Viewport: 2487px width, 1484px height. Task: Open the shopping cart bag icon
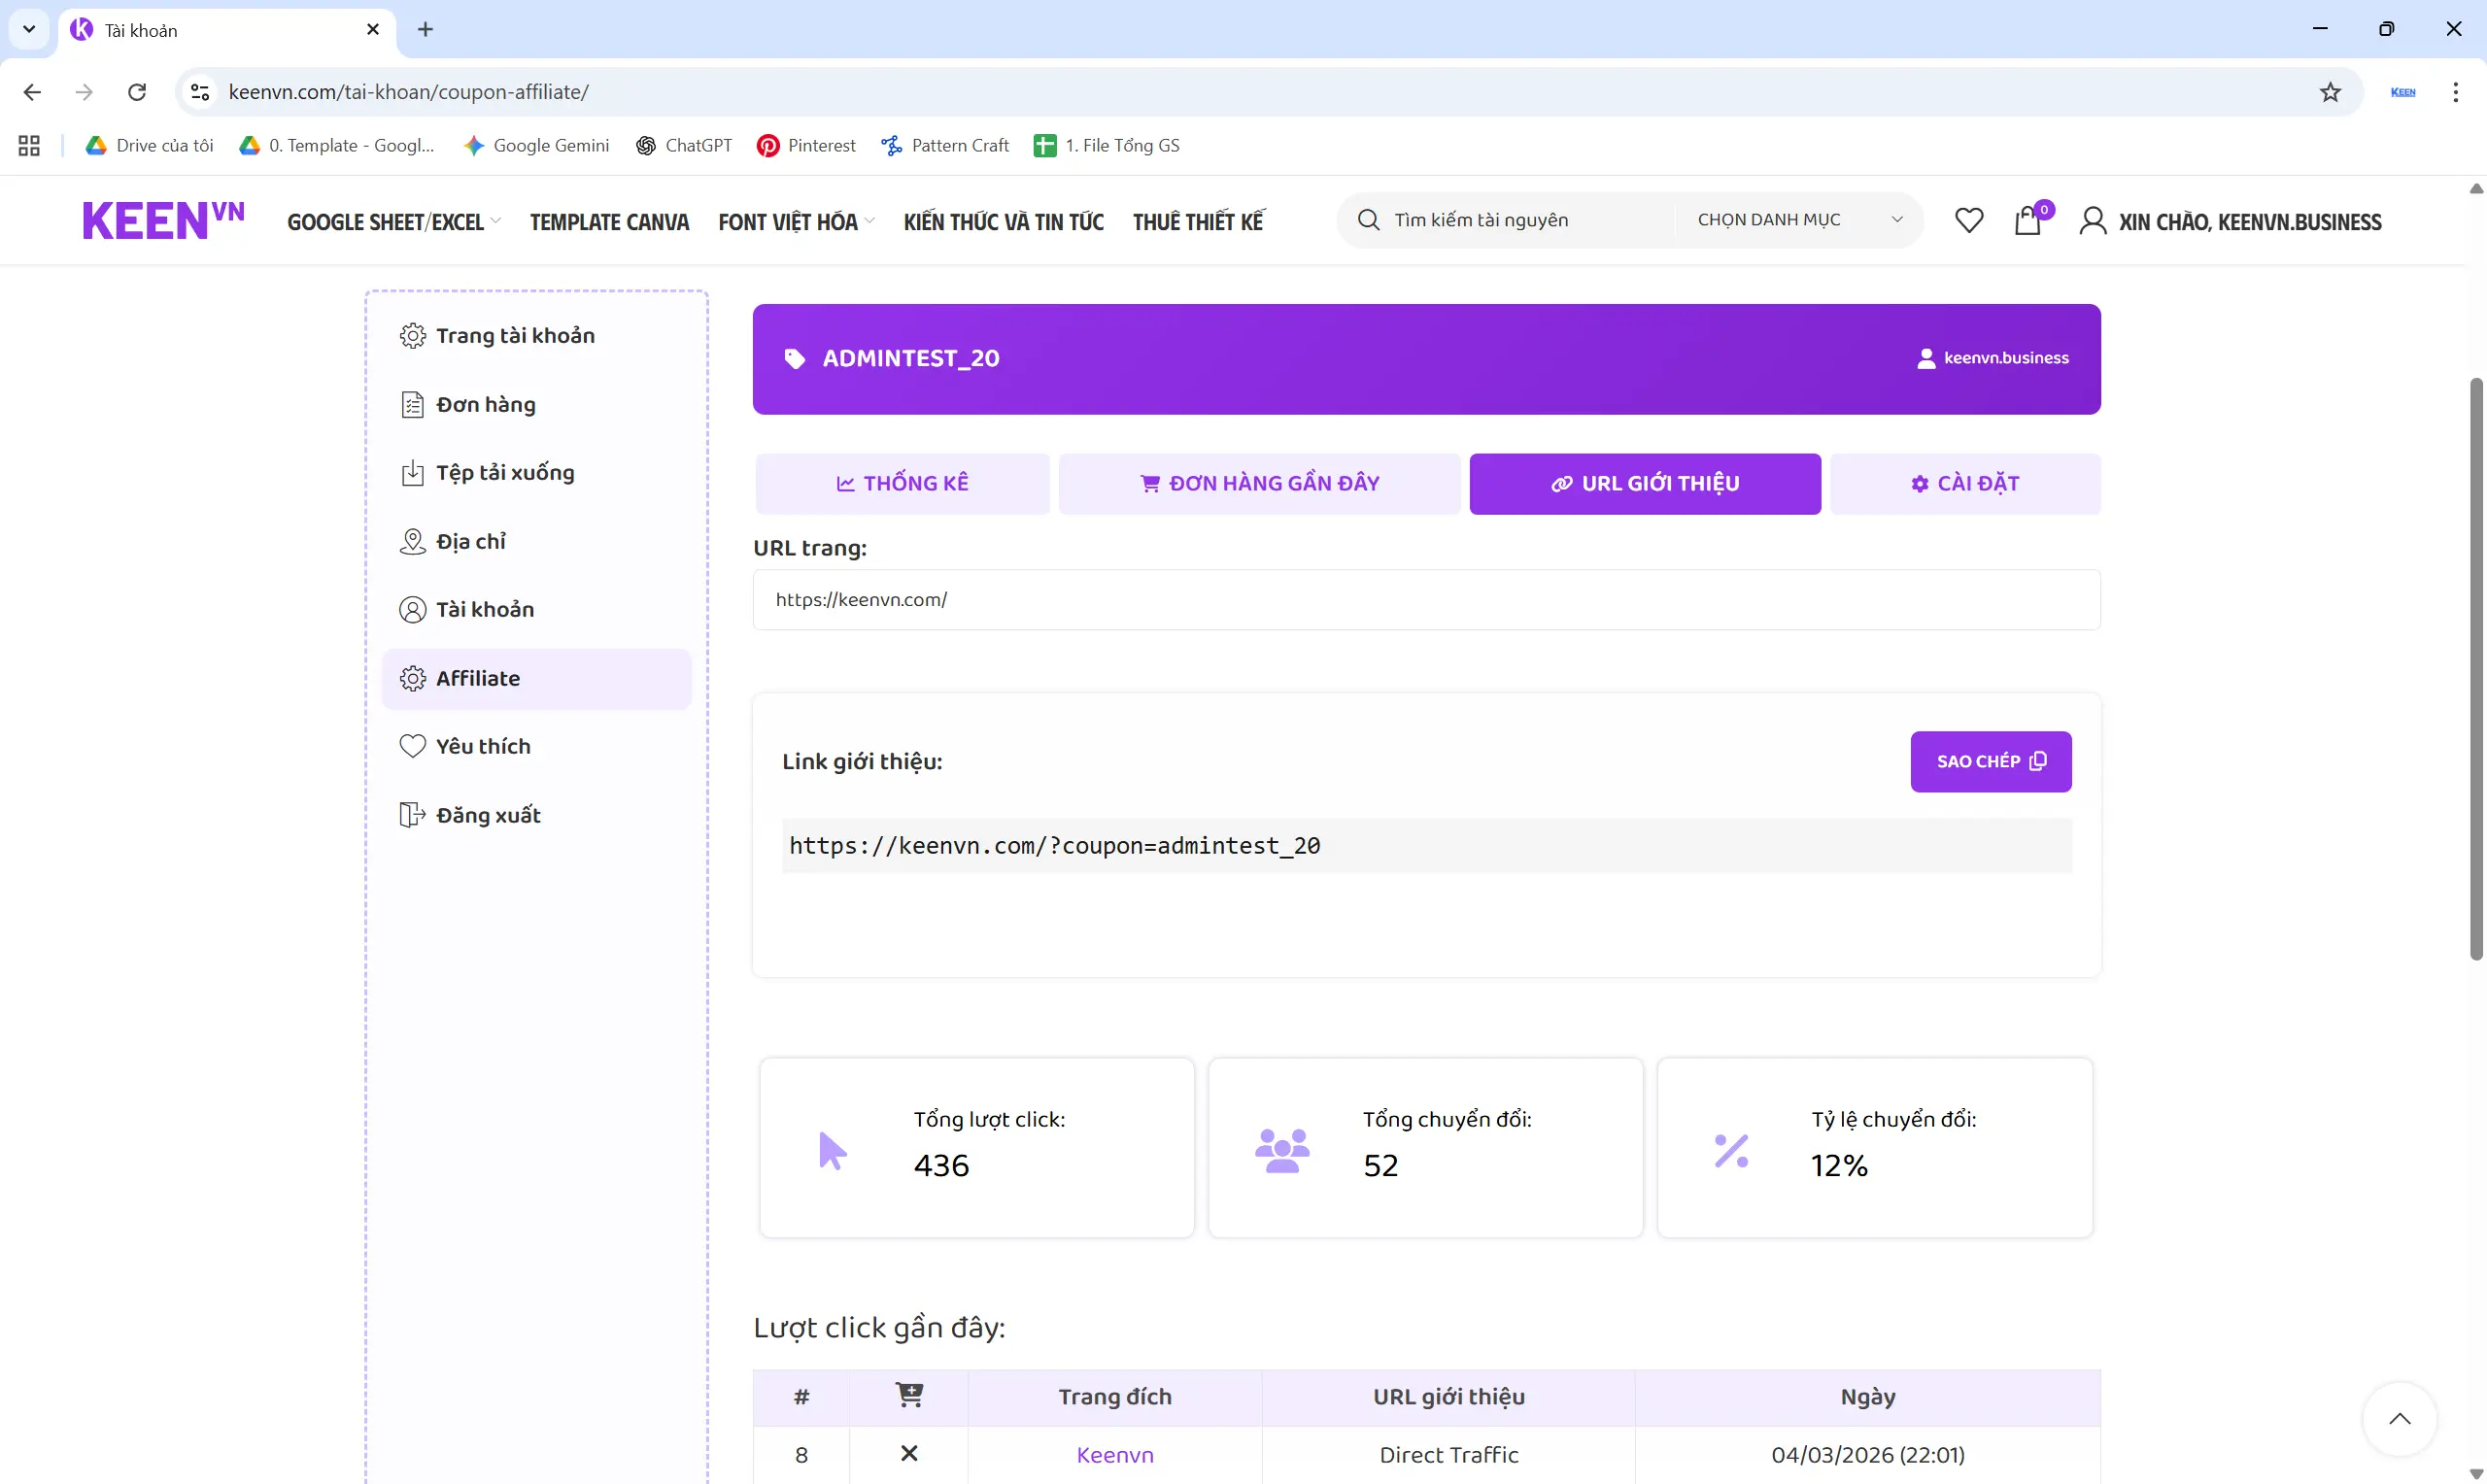[x=2027, y=221]
